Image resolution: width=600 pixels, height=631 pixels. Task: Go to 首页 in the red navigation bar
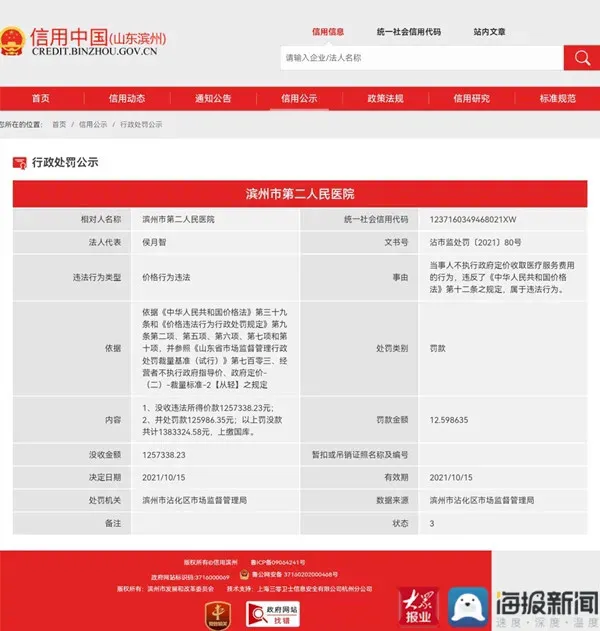pyautogui.click(x=41, y=99)
